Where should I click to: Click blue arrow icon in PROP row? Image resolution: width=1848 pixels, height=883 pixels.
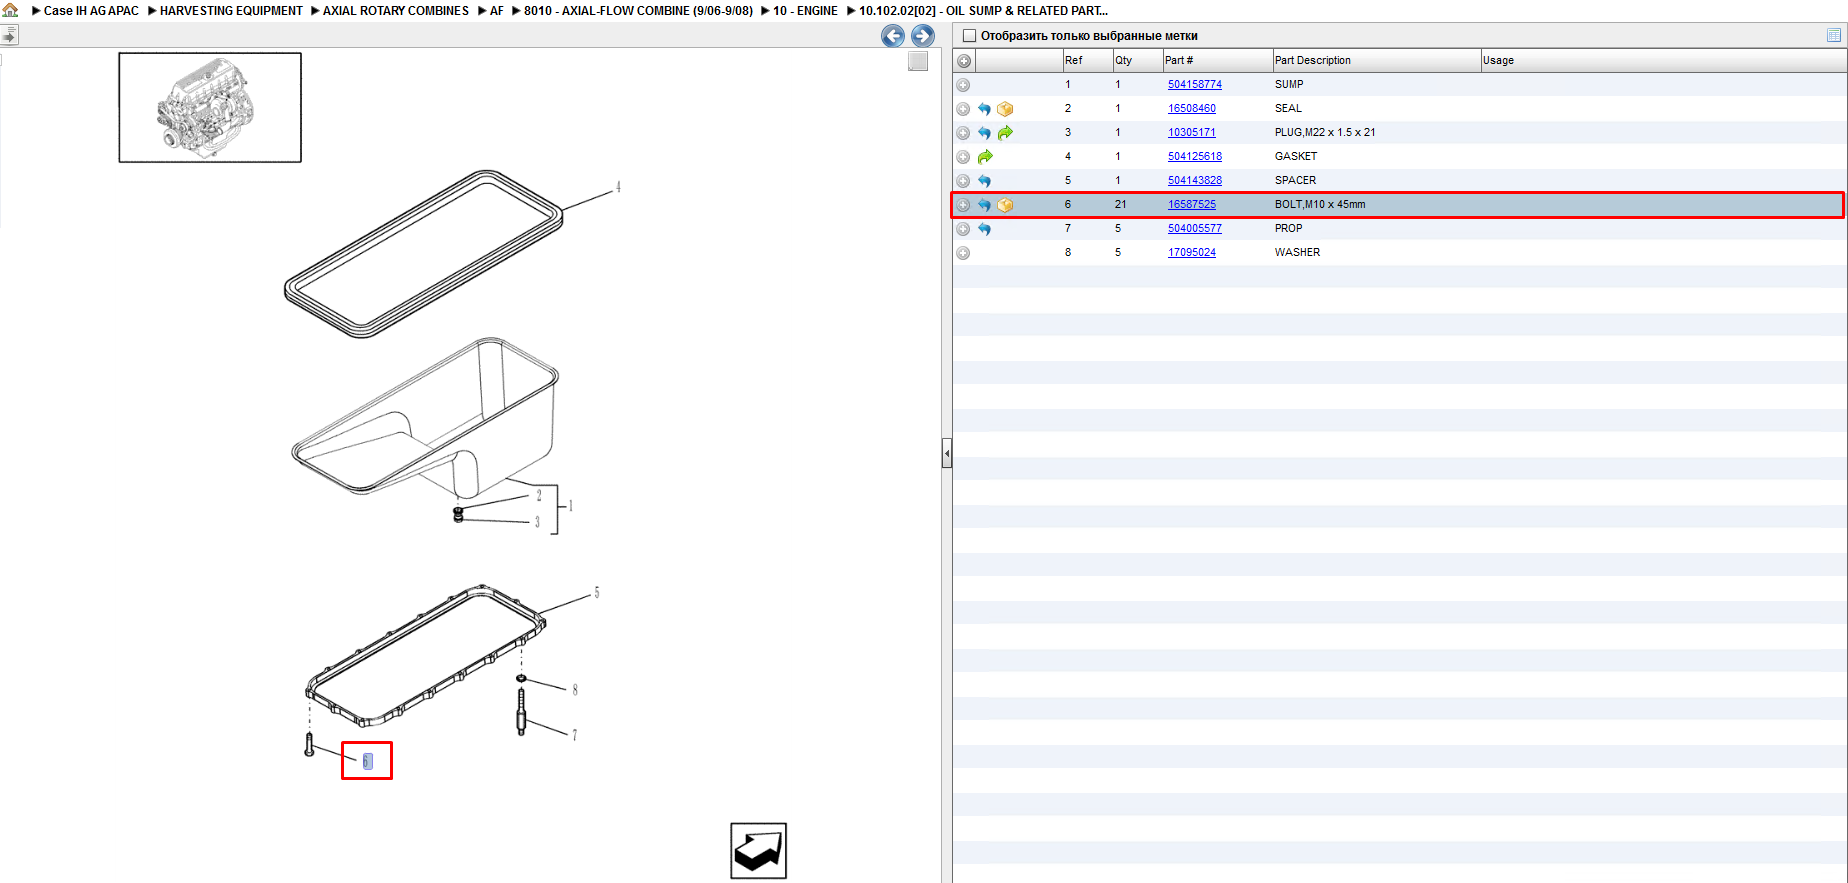tap(984, 229)
